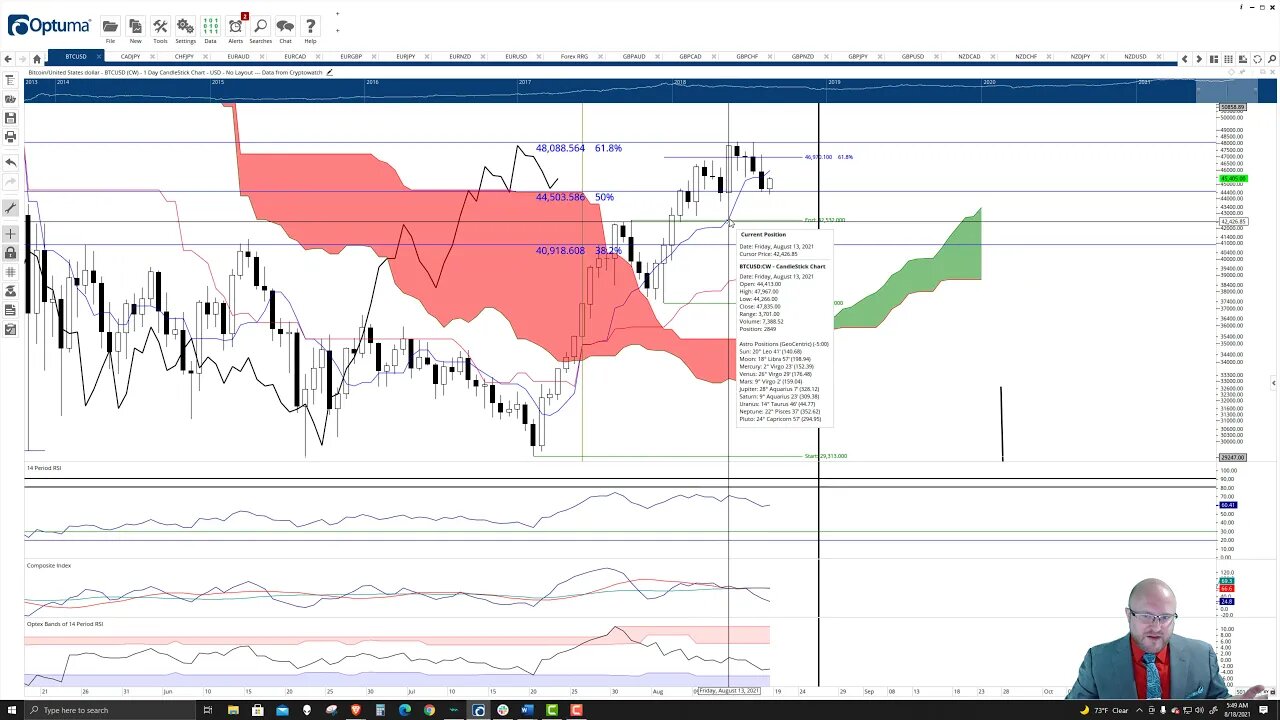This screenshot has height=720, width=1280.
Task: Click the green current price label on scale
Action: [1232, 179]
